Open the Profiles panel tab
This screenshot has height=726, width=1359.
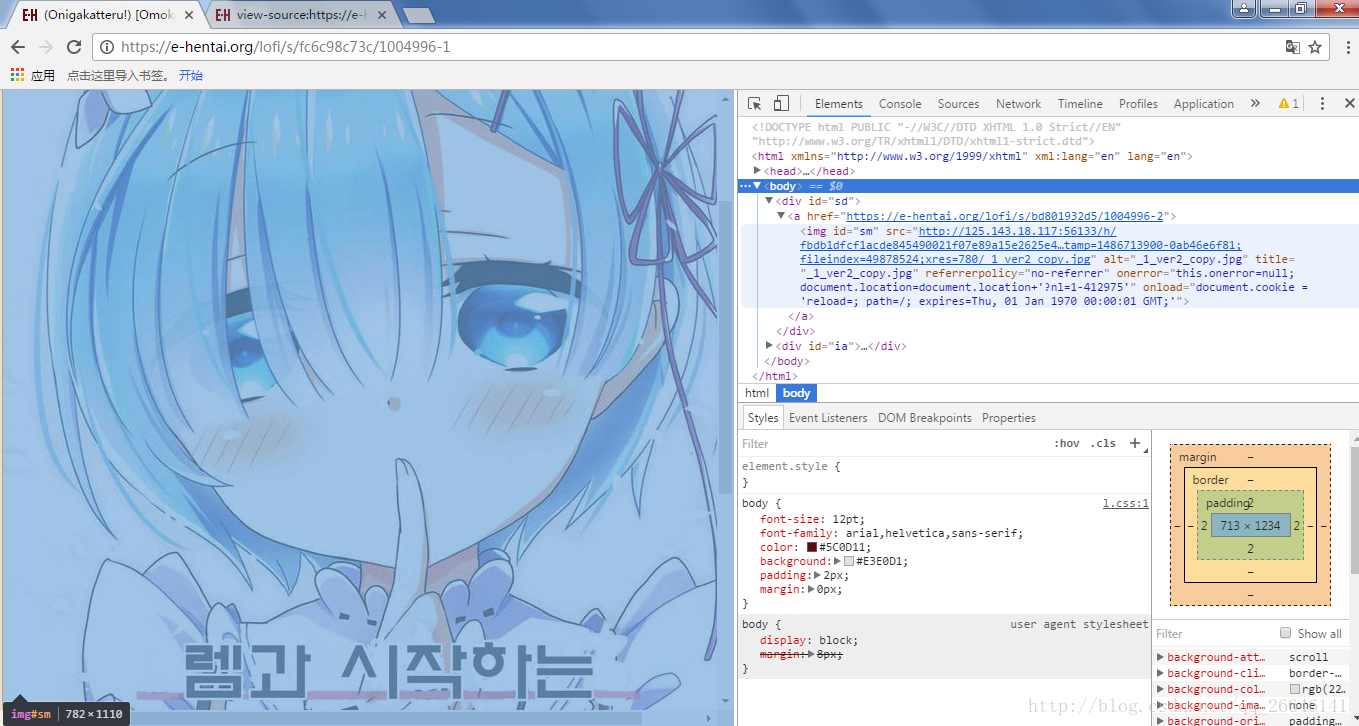[1138, 103]
